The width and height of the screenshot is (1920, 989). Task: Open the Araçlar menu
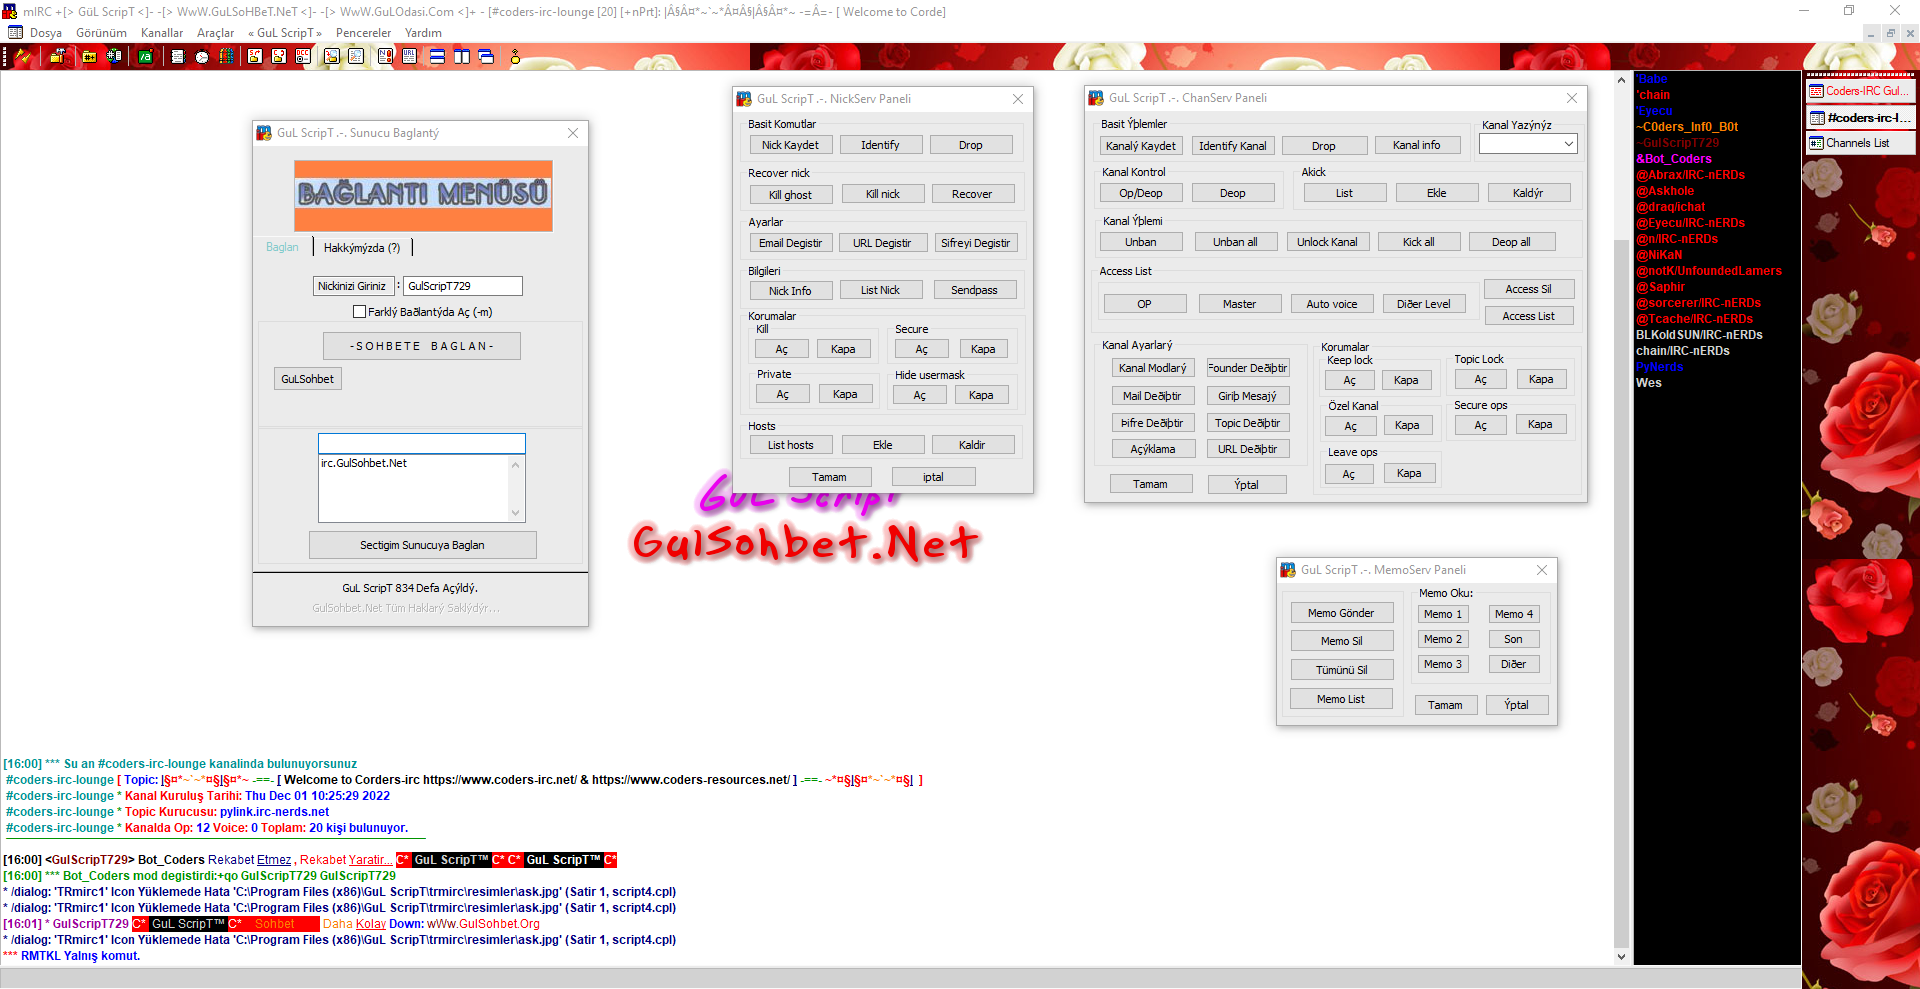[x=215, y=33]
